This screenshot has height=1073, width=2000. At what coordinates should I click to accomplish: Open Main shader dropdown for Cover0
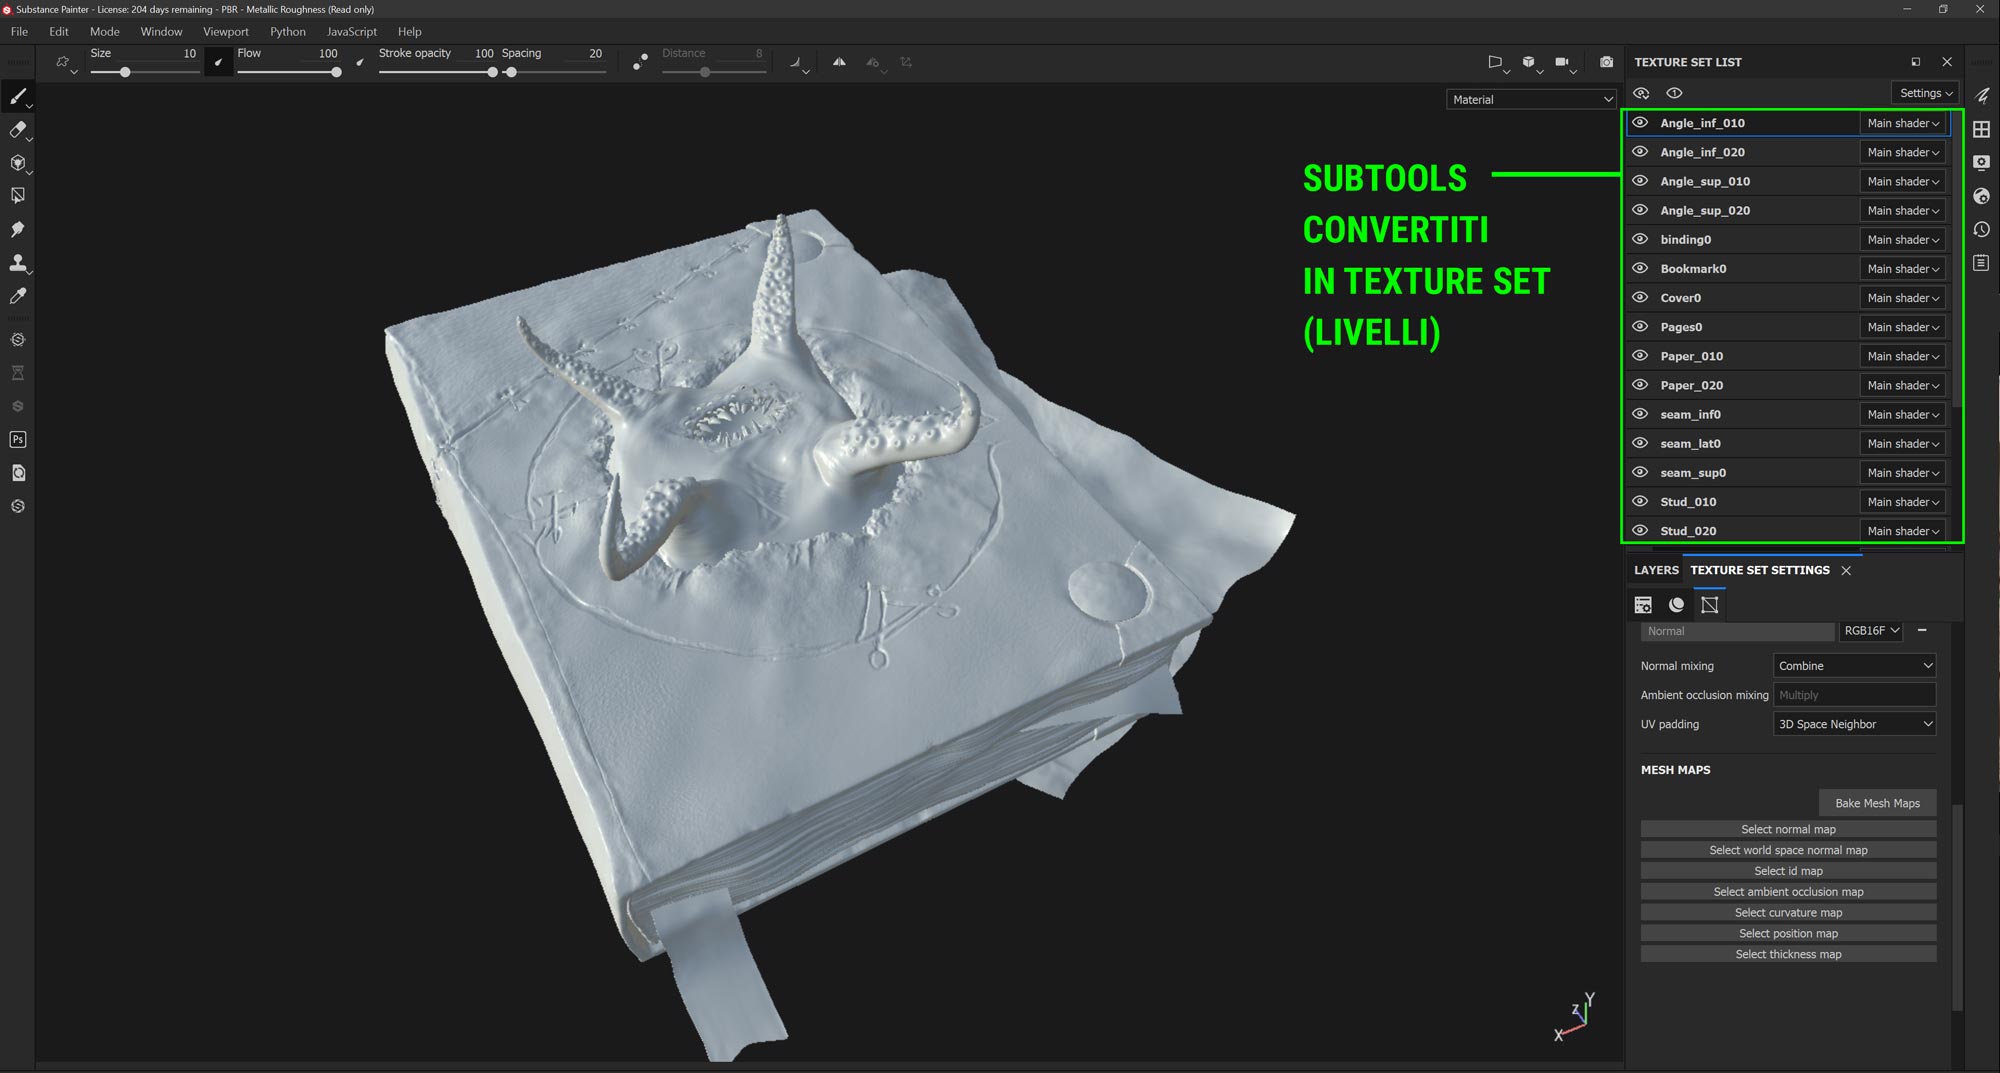[x=1902, y=298]
